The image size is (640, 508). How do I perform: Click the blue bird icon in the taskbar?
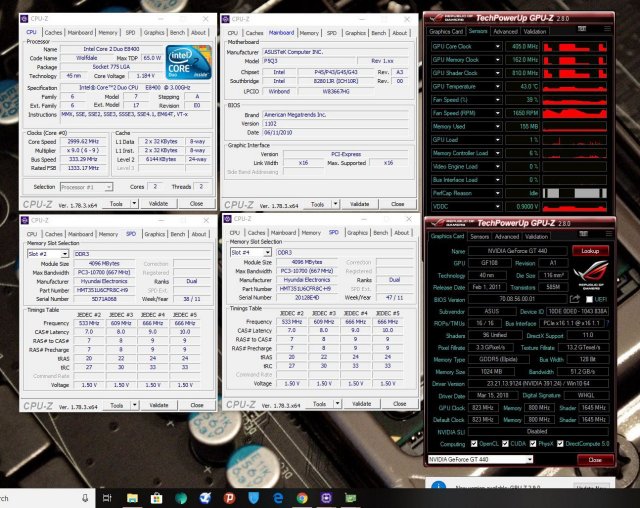pos(205,498)
